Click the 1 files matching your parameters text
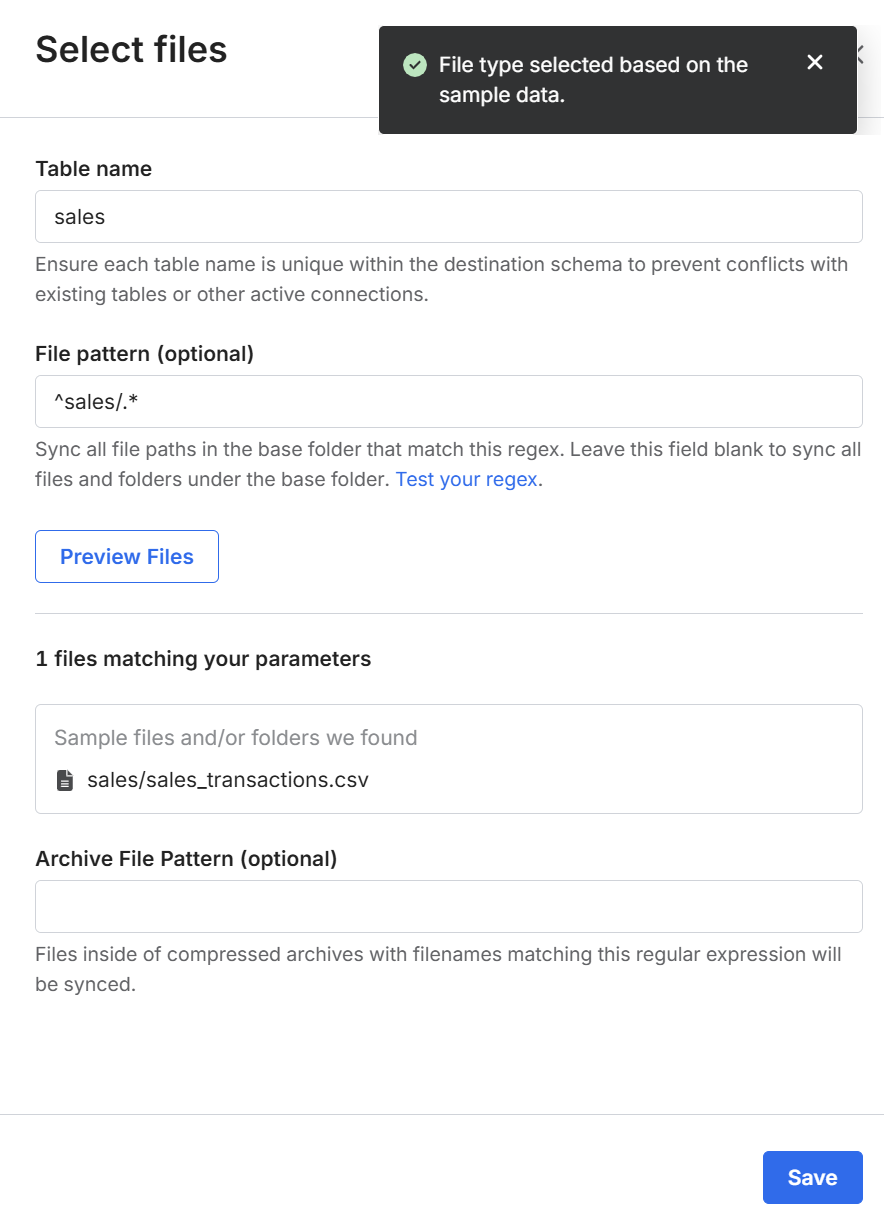Image resolution: width=884 pixels, height=1220 pixels. (203, 659)
